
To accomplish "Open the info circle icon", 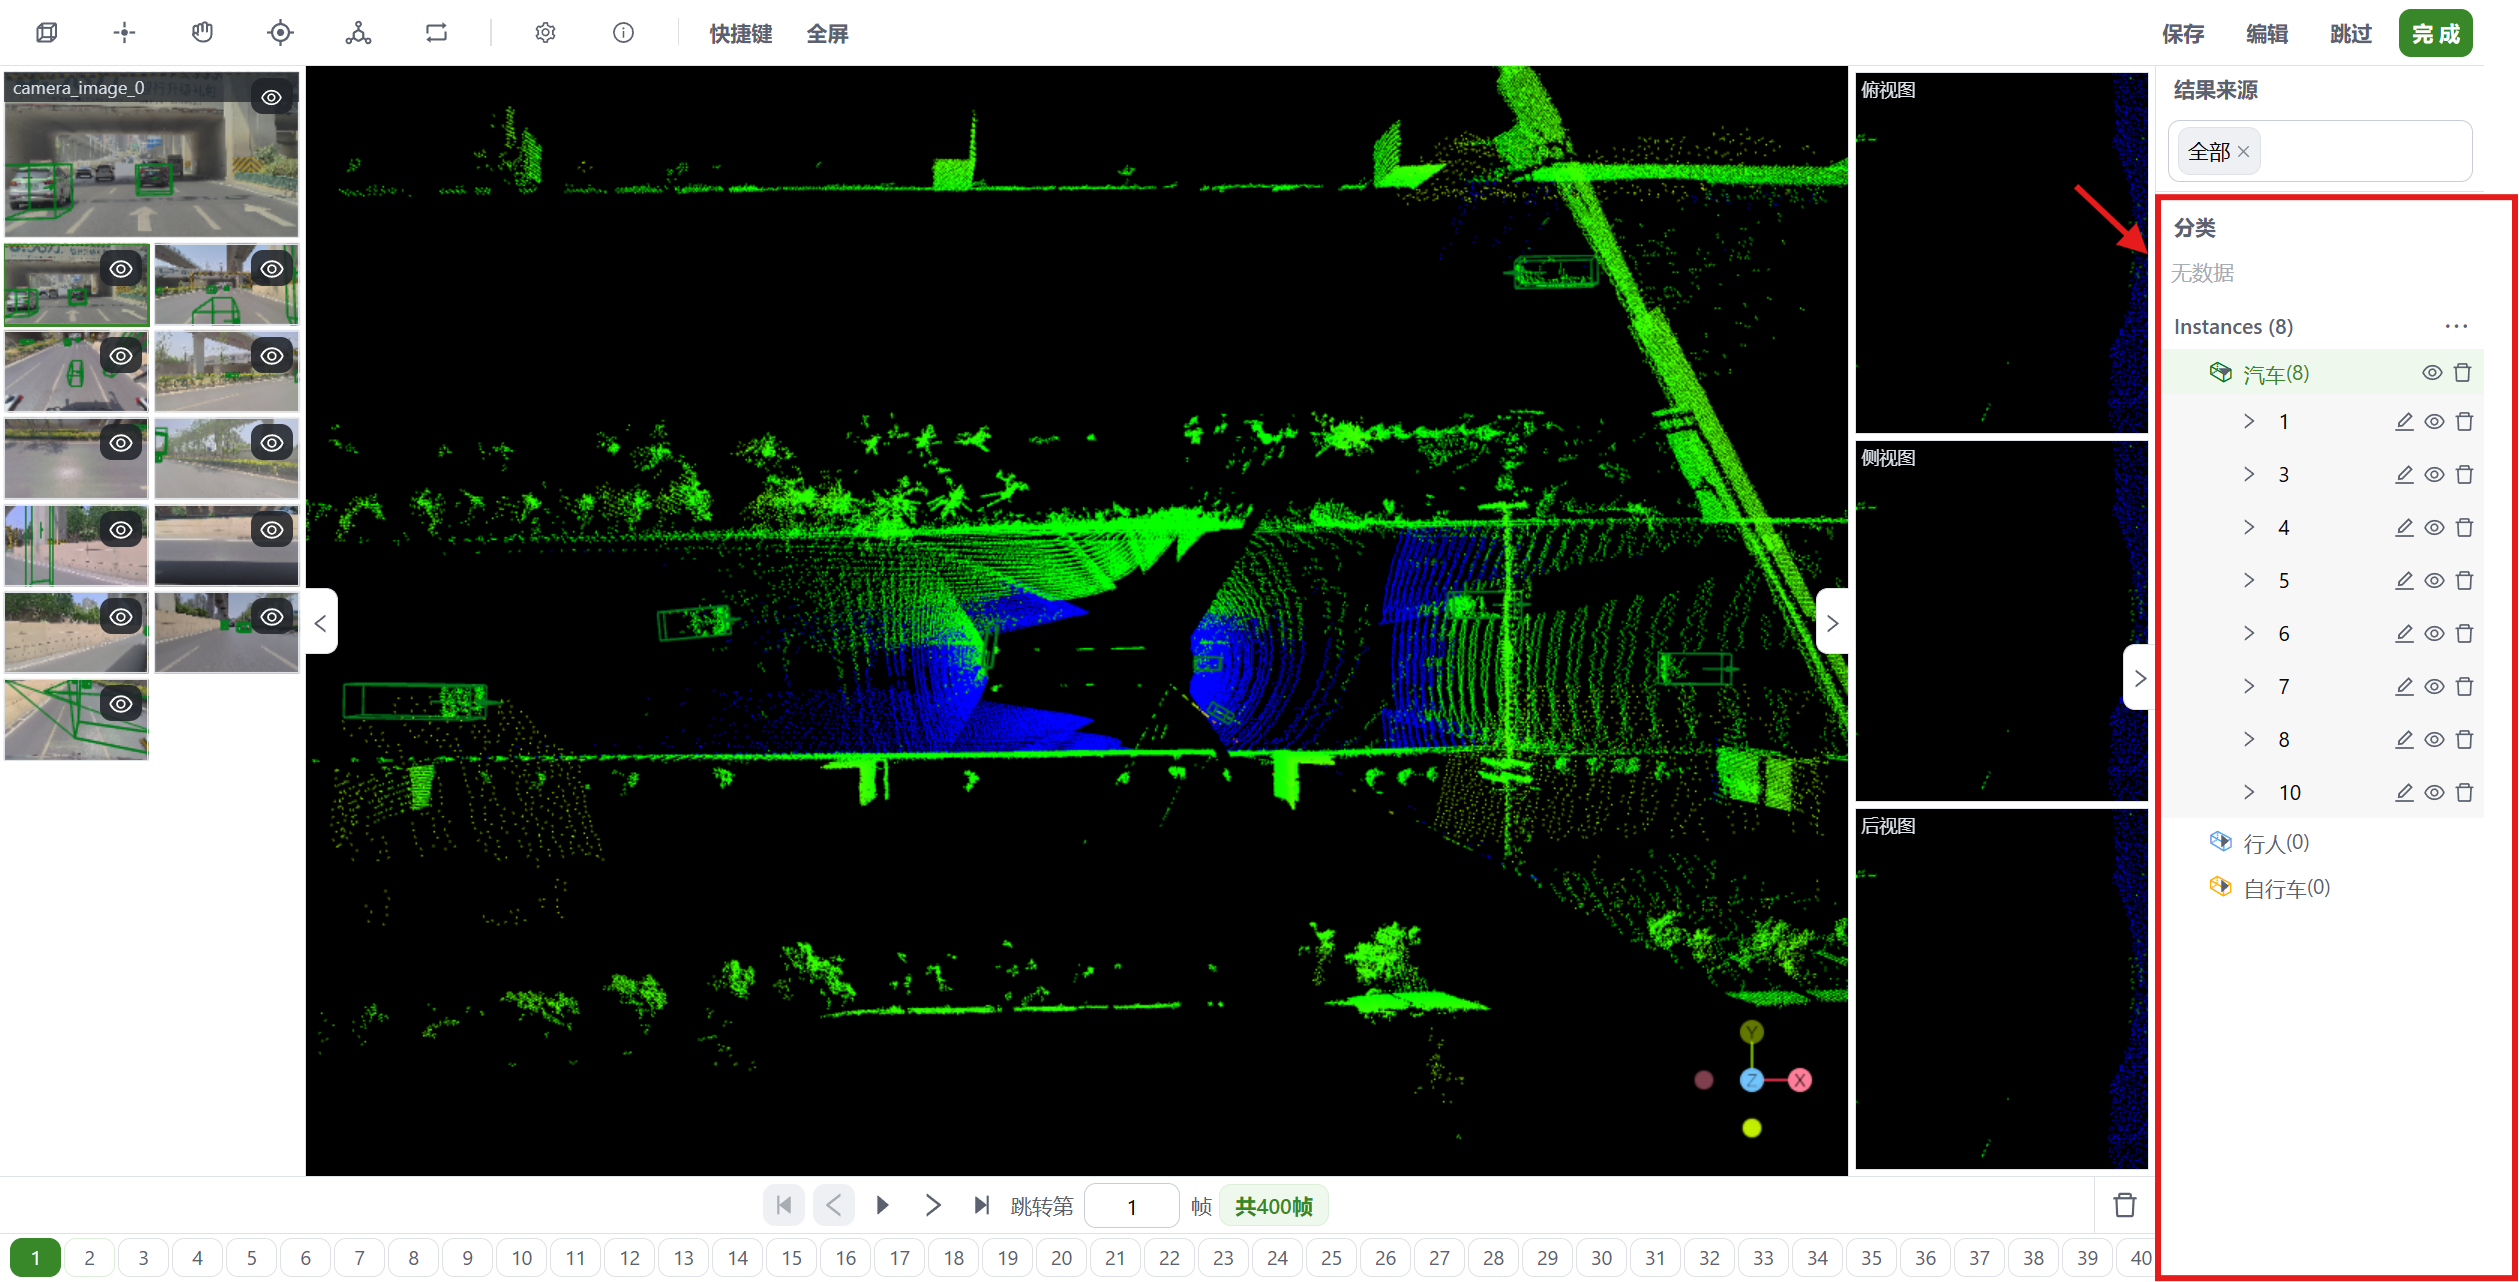I will tap(623, 33).
